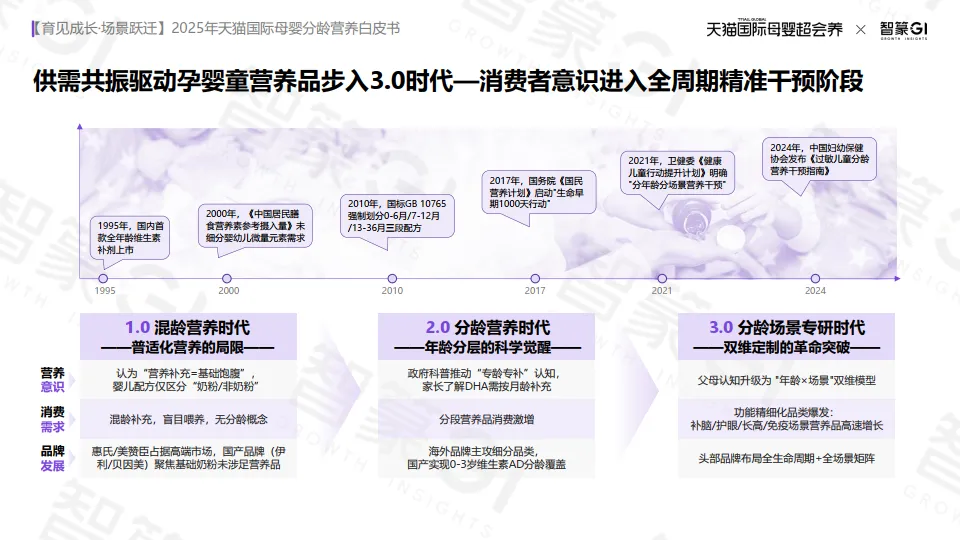The image size is (960, 540).
Task: Select the 2010 timeline marker
Action: [x=392, y=279]
